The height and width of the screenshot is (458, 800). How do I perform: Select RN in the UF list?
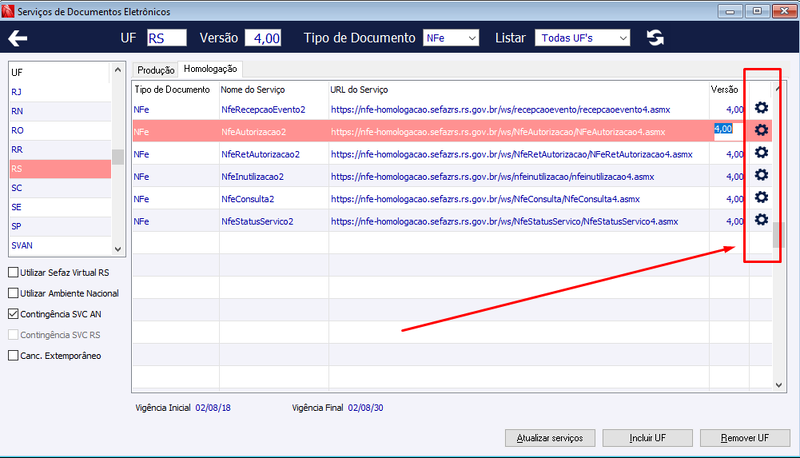[x=60, y=111]
